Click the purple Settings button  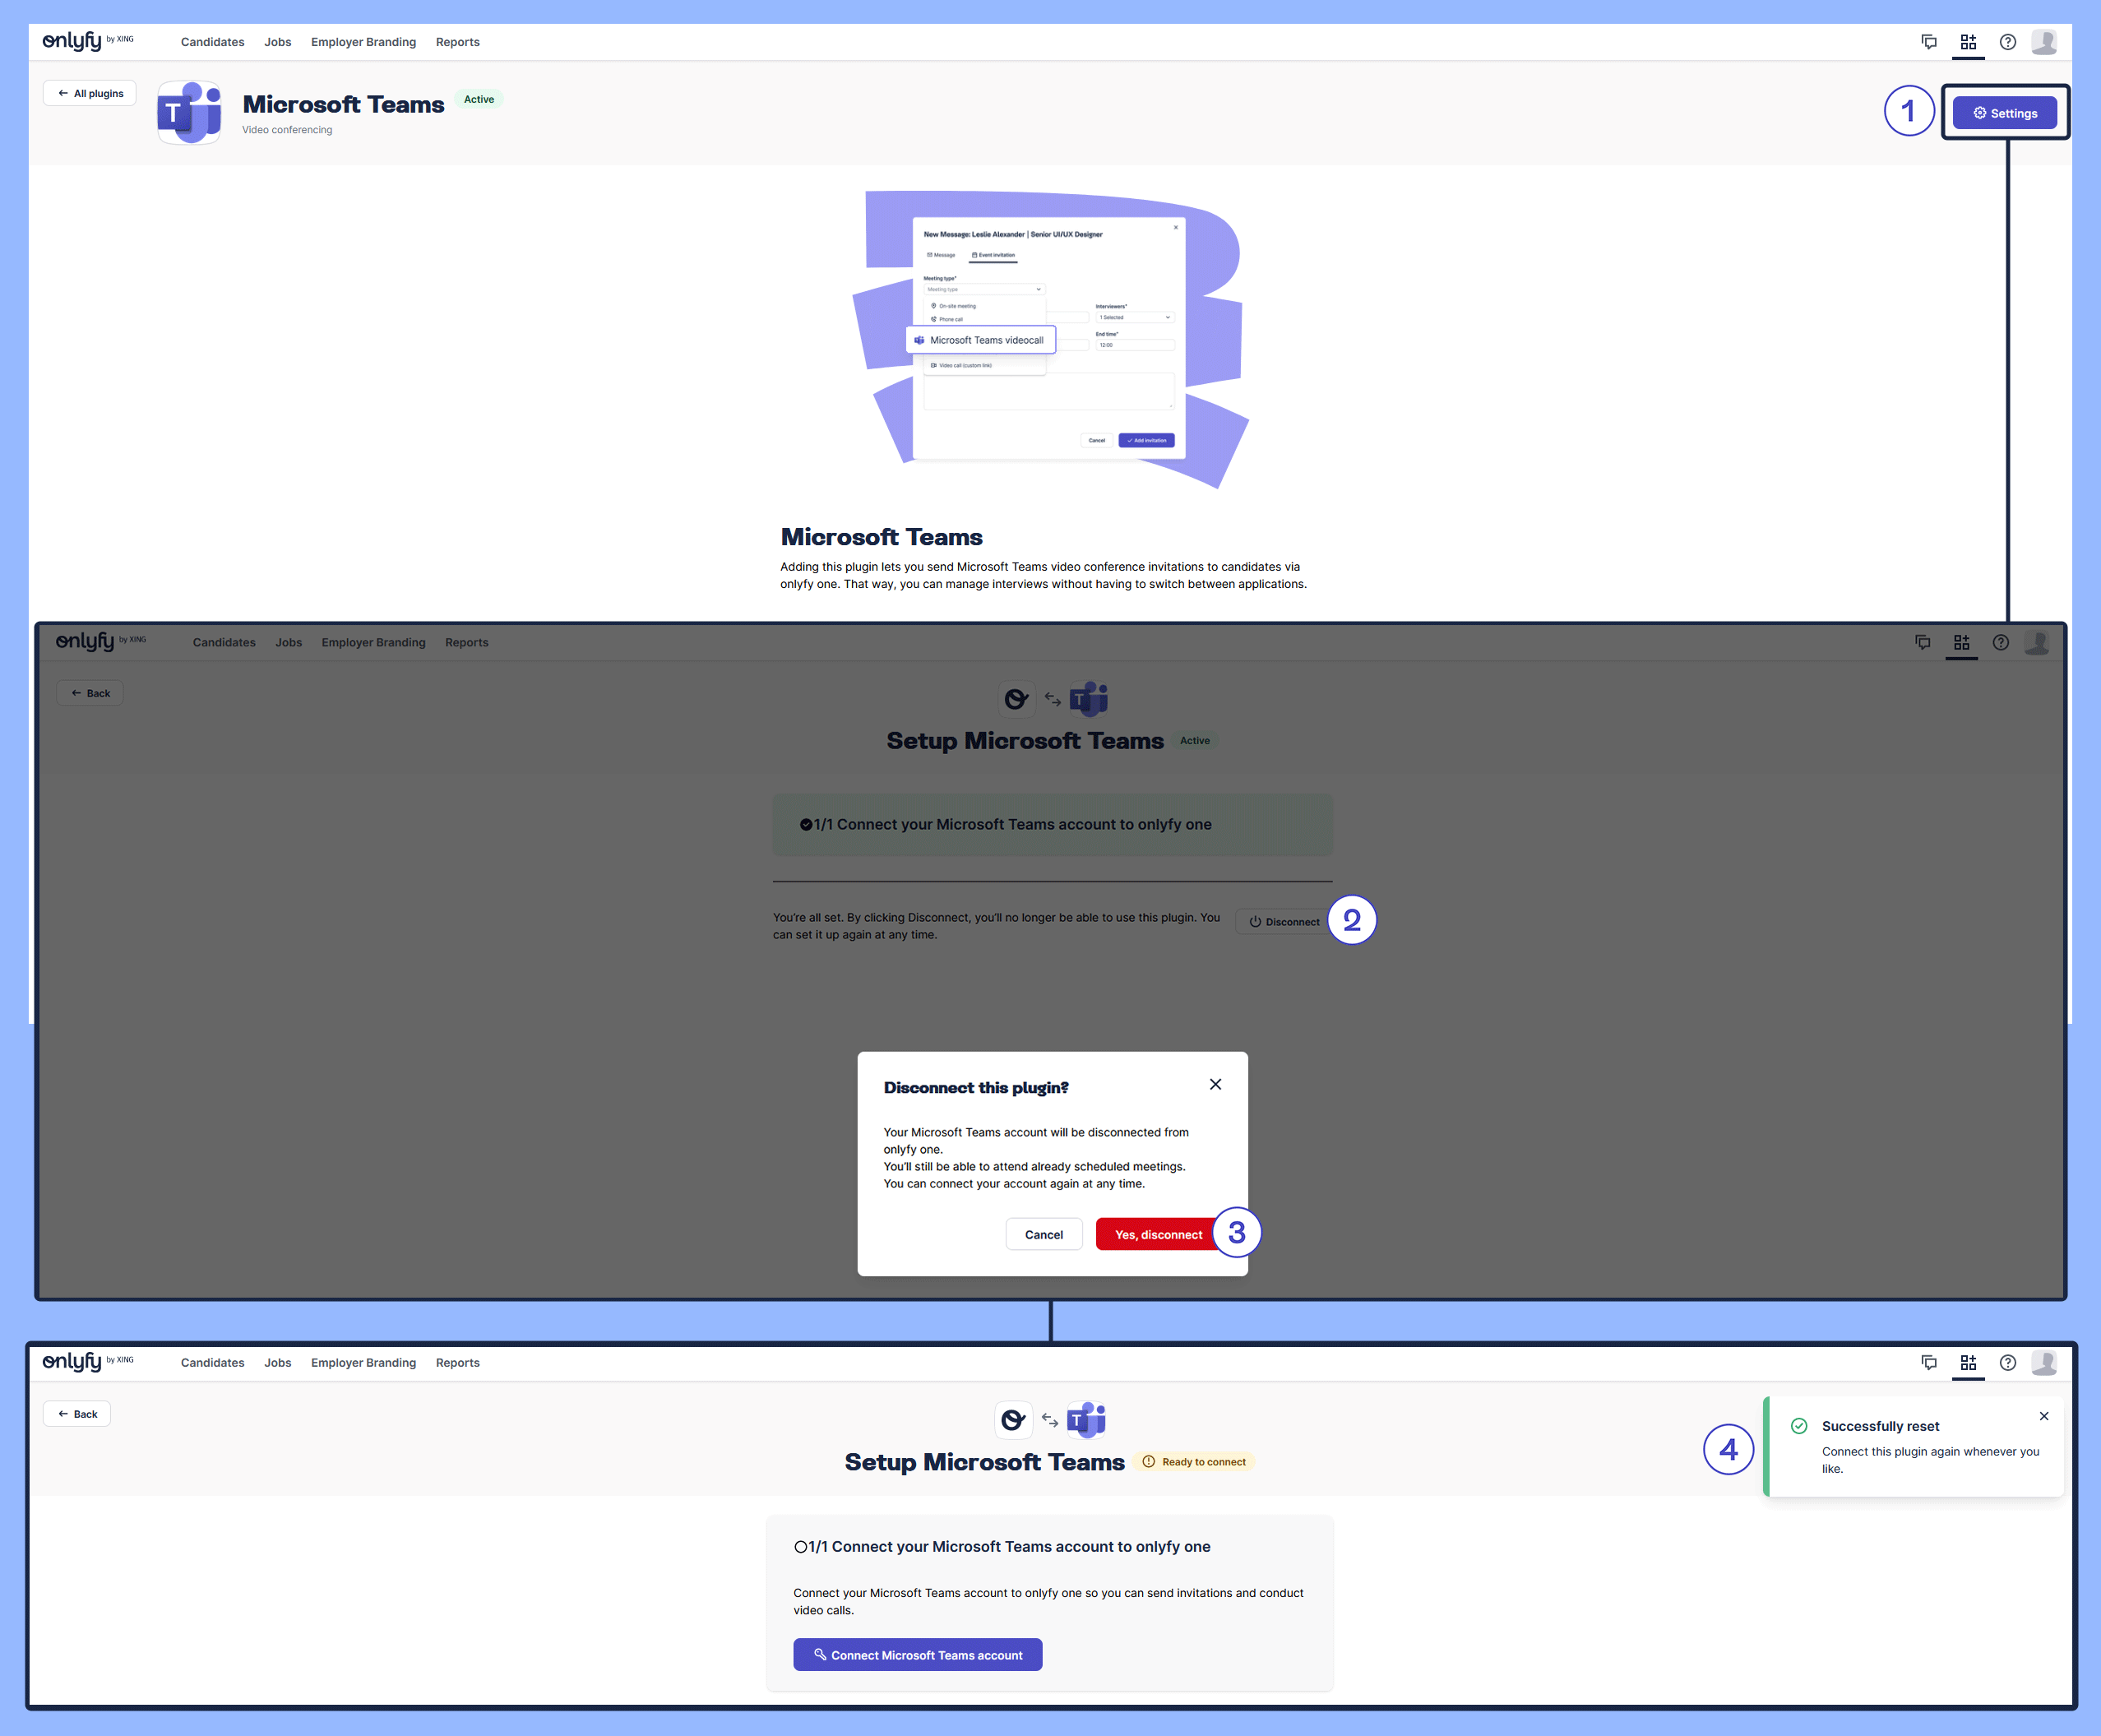click(x=2004, y=113)
